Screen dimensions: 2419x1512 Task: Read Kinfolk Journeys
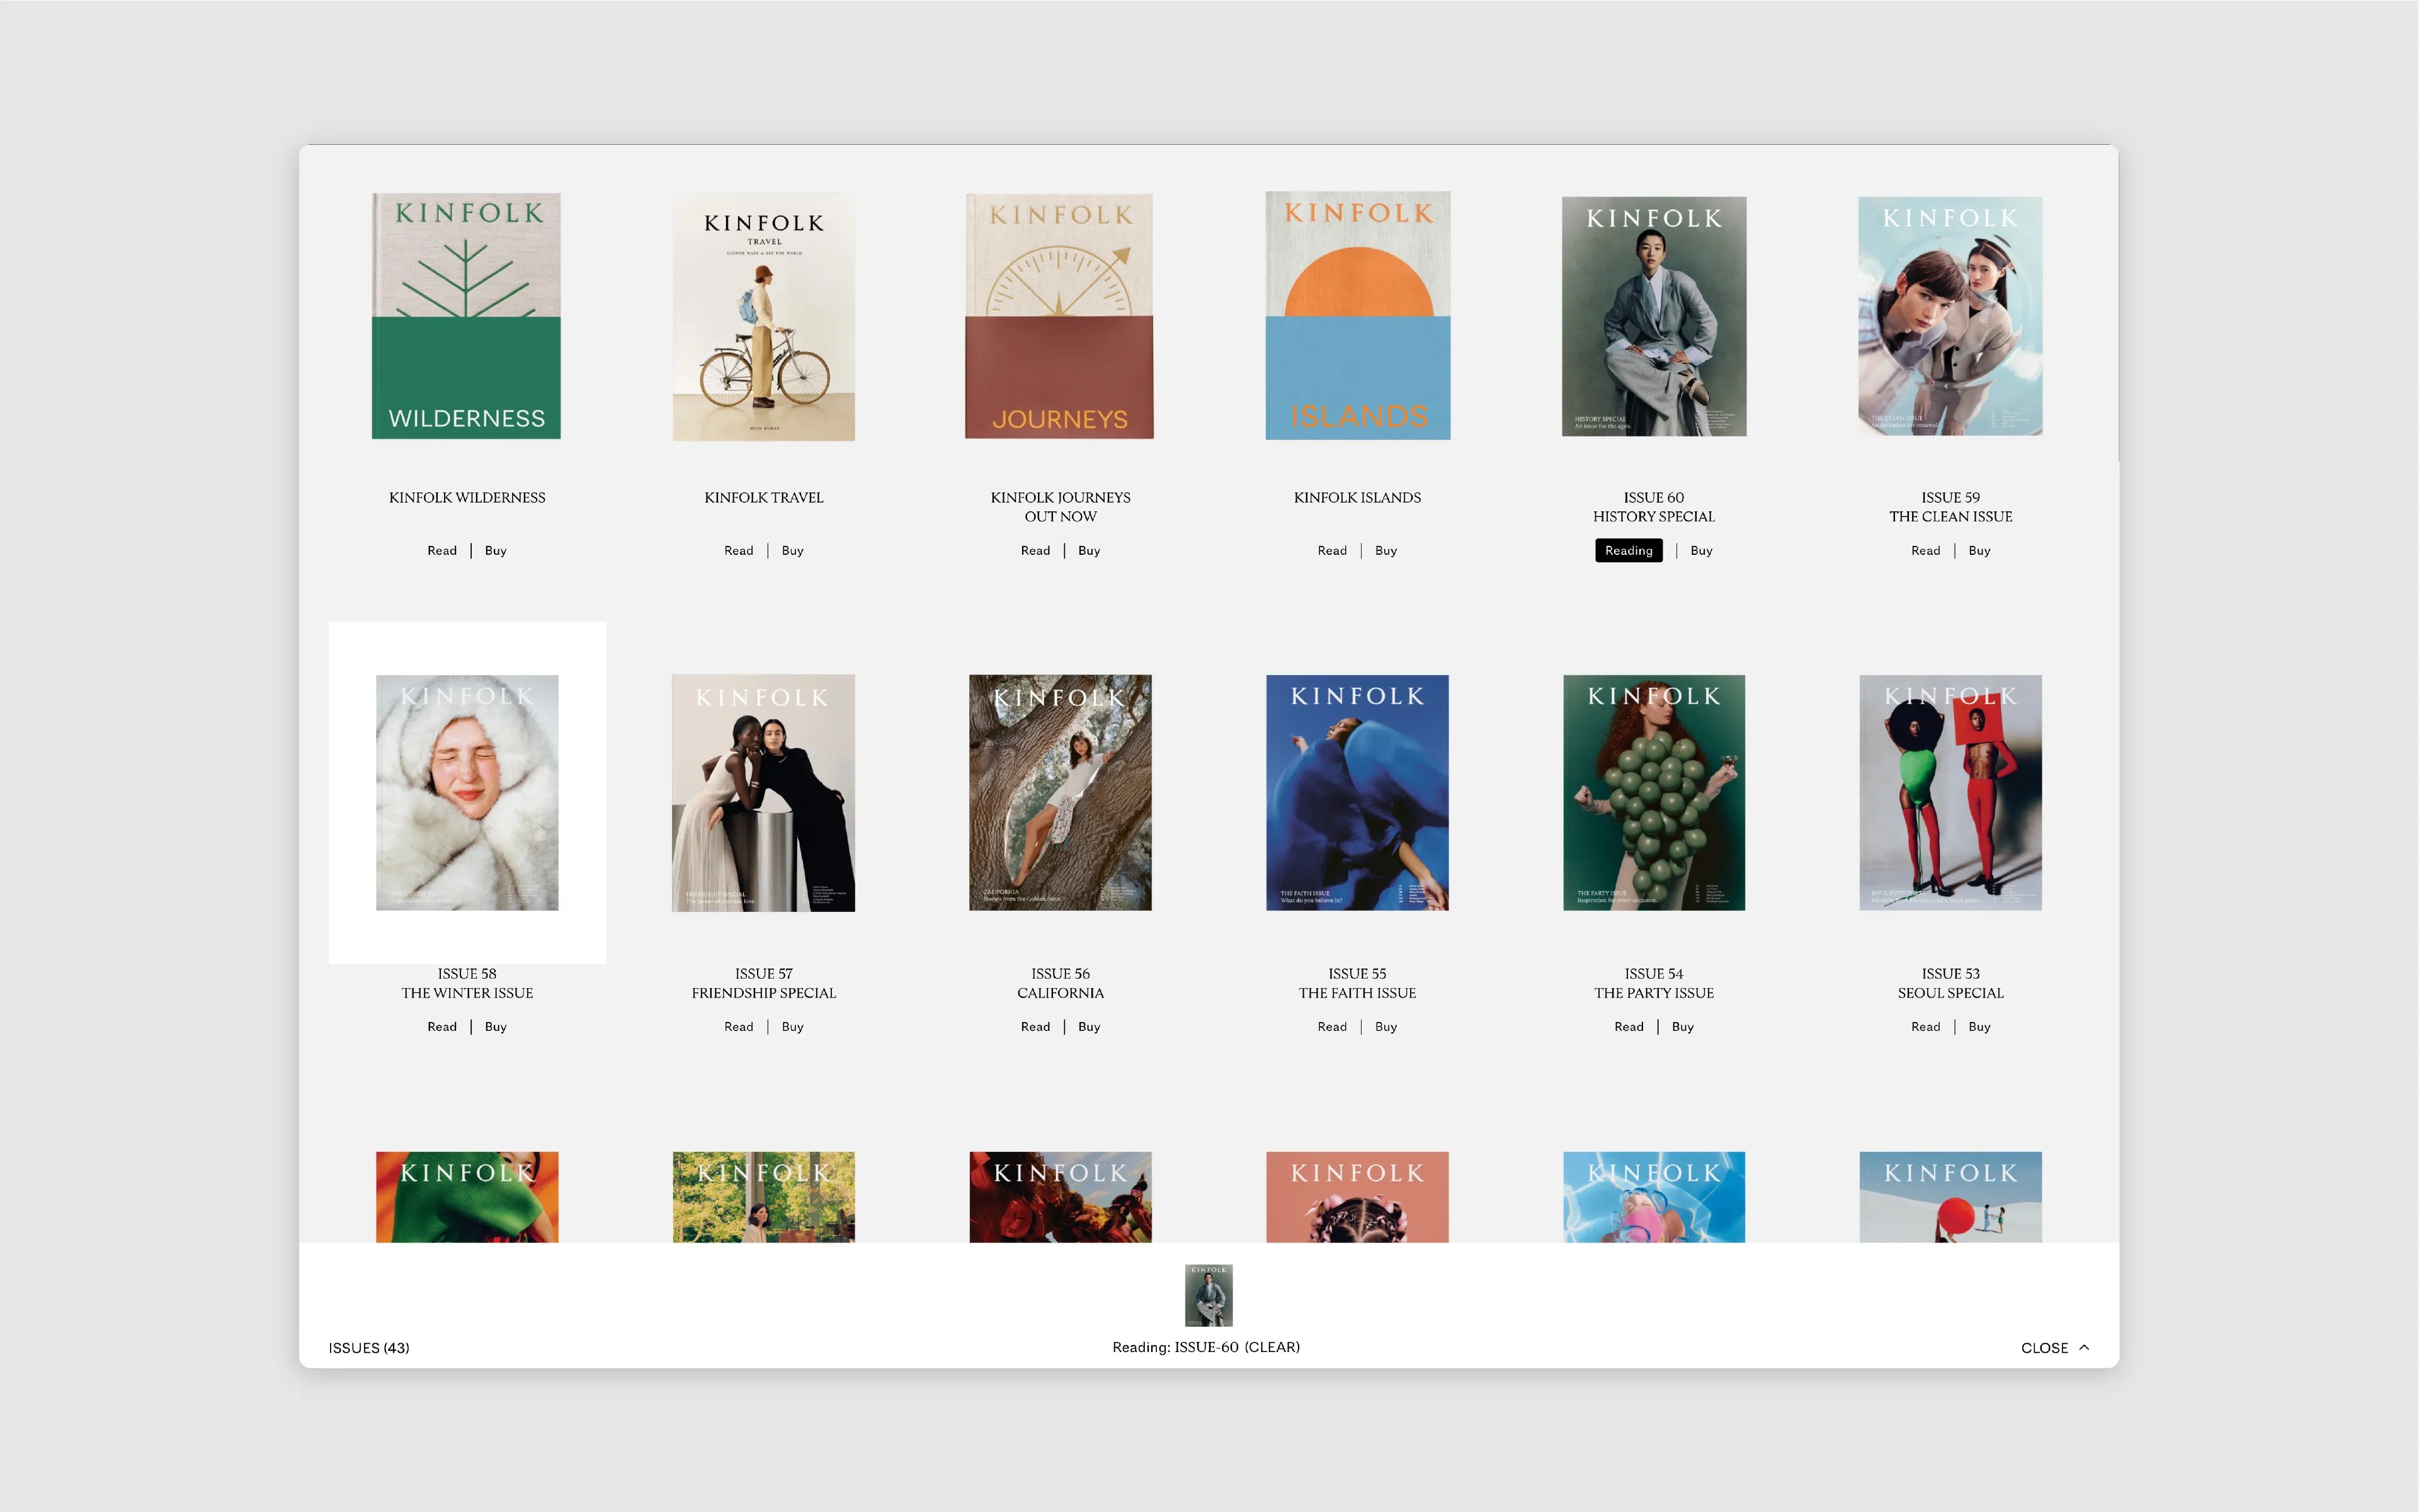(x=1035, y=551)
